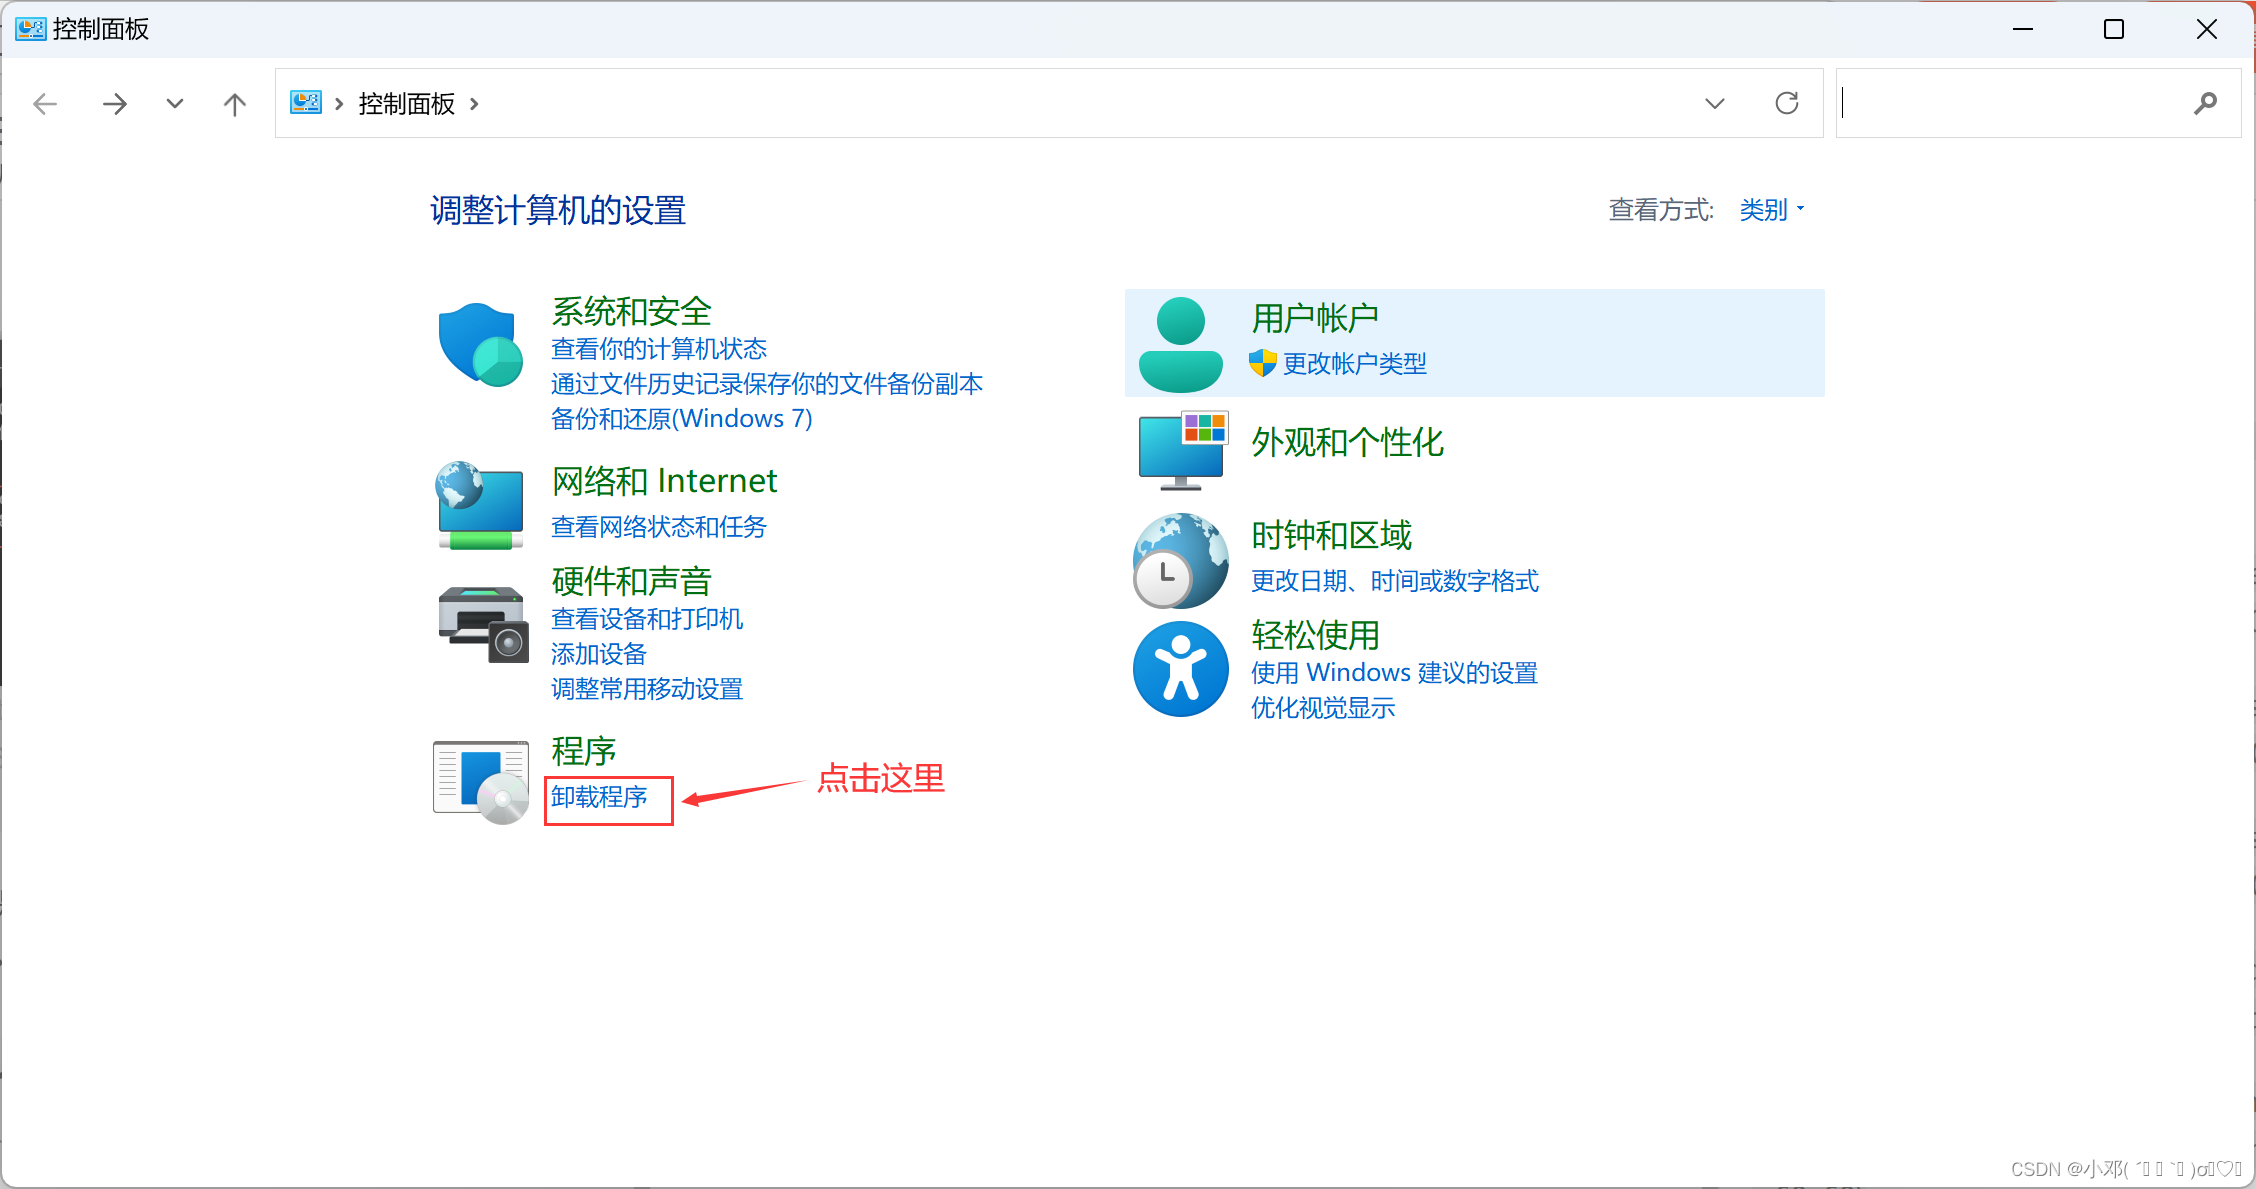
Task: Expand the chevron before 控制面板 breadcrumb
Action: coord(339,103)
